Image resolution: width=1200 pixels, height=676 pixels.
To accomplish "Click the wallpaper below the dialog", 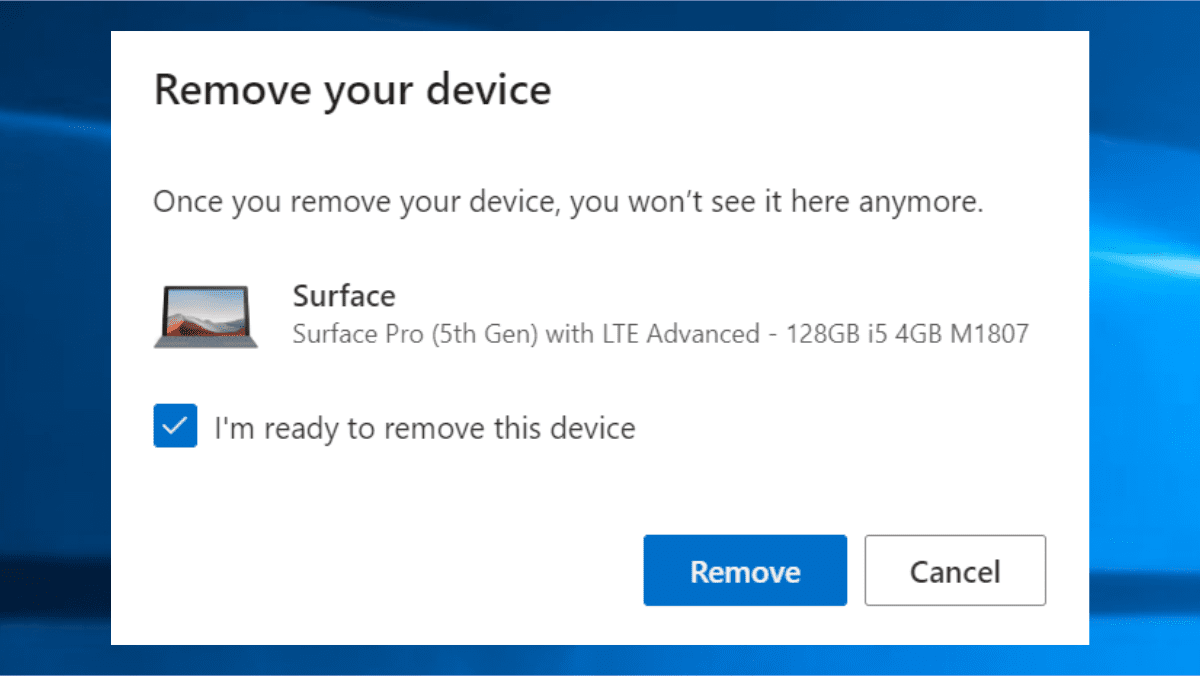I will (x=600, y=661).
